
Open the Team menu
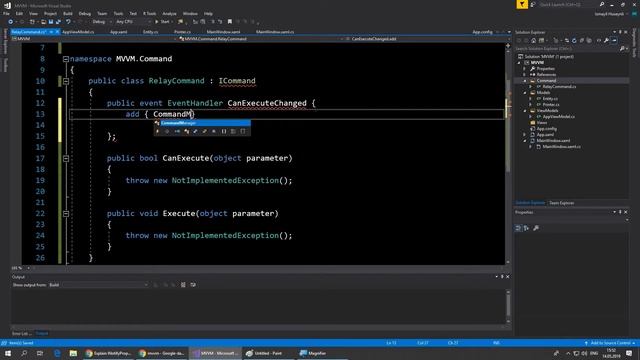102,13
